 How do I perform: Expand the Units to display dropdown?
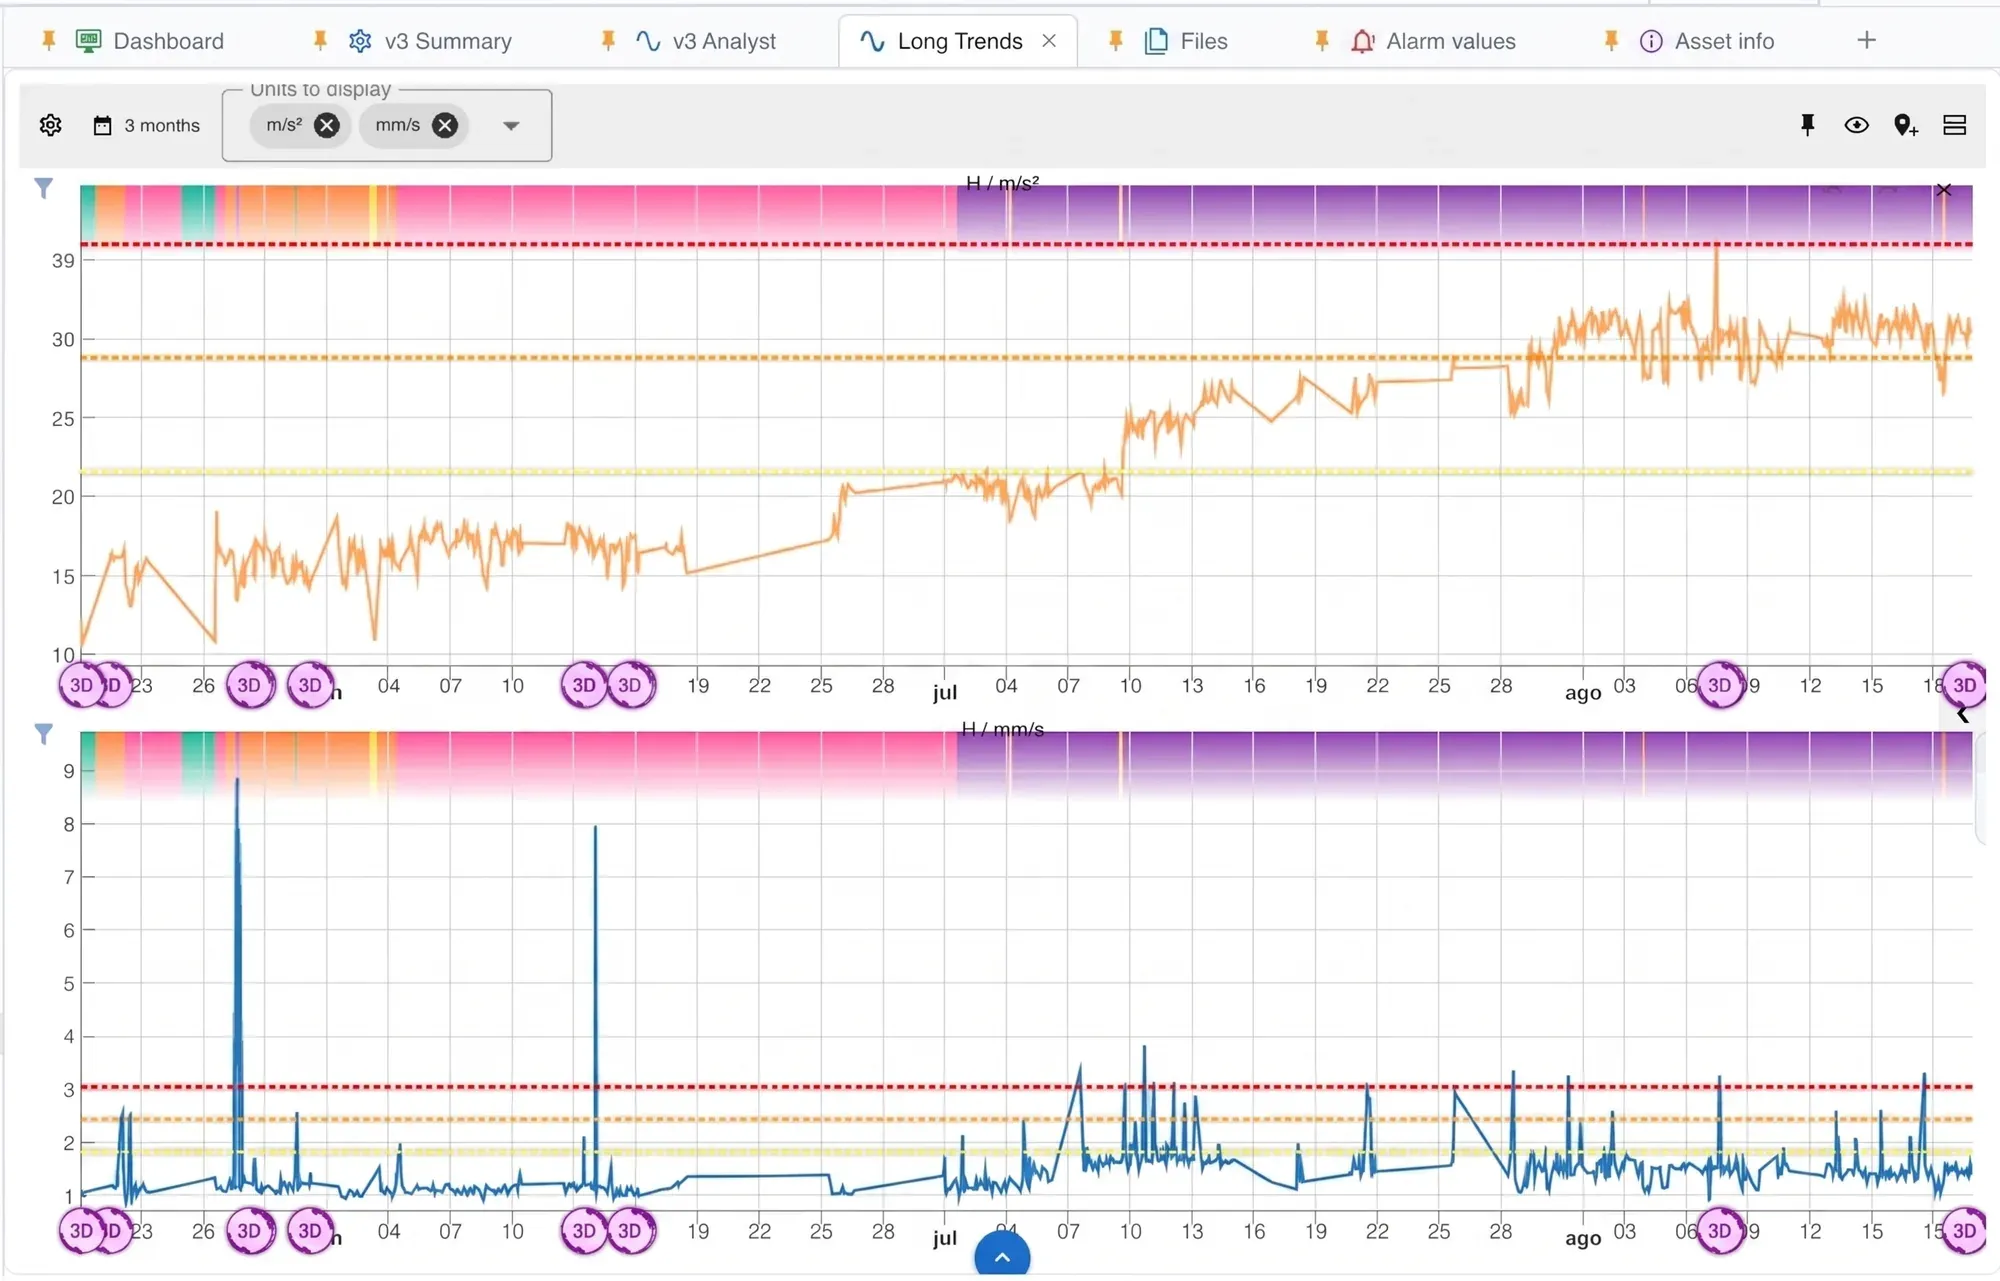511,126
